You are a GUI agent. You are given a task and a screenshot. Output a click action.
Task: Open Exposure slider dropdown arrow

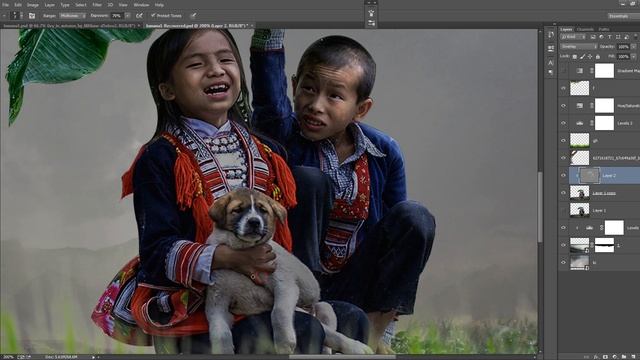[x=128, y=16]
